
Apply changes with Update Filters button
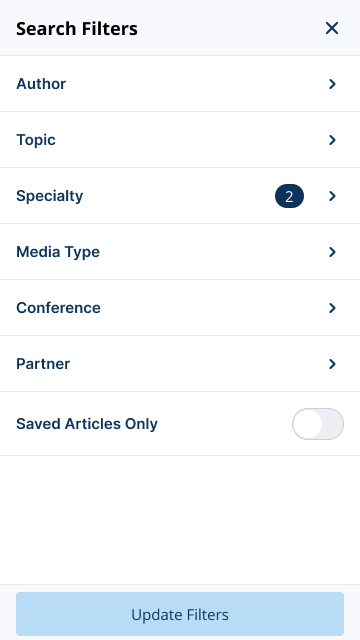[x=180, y=614]
